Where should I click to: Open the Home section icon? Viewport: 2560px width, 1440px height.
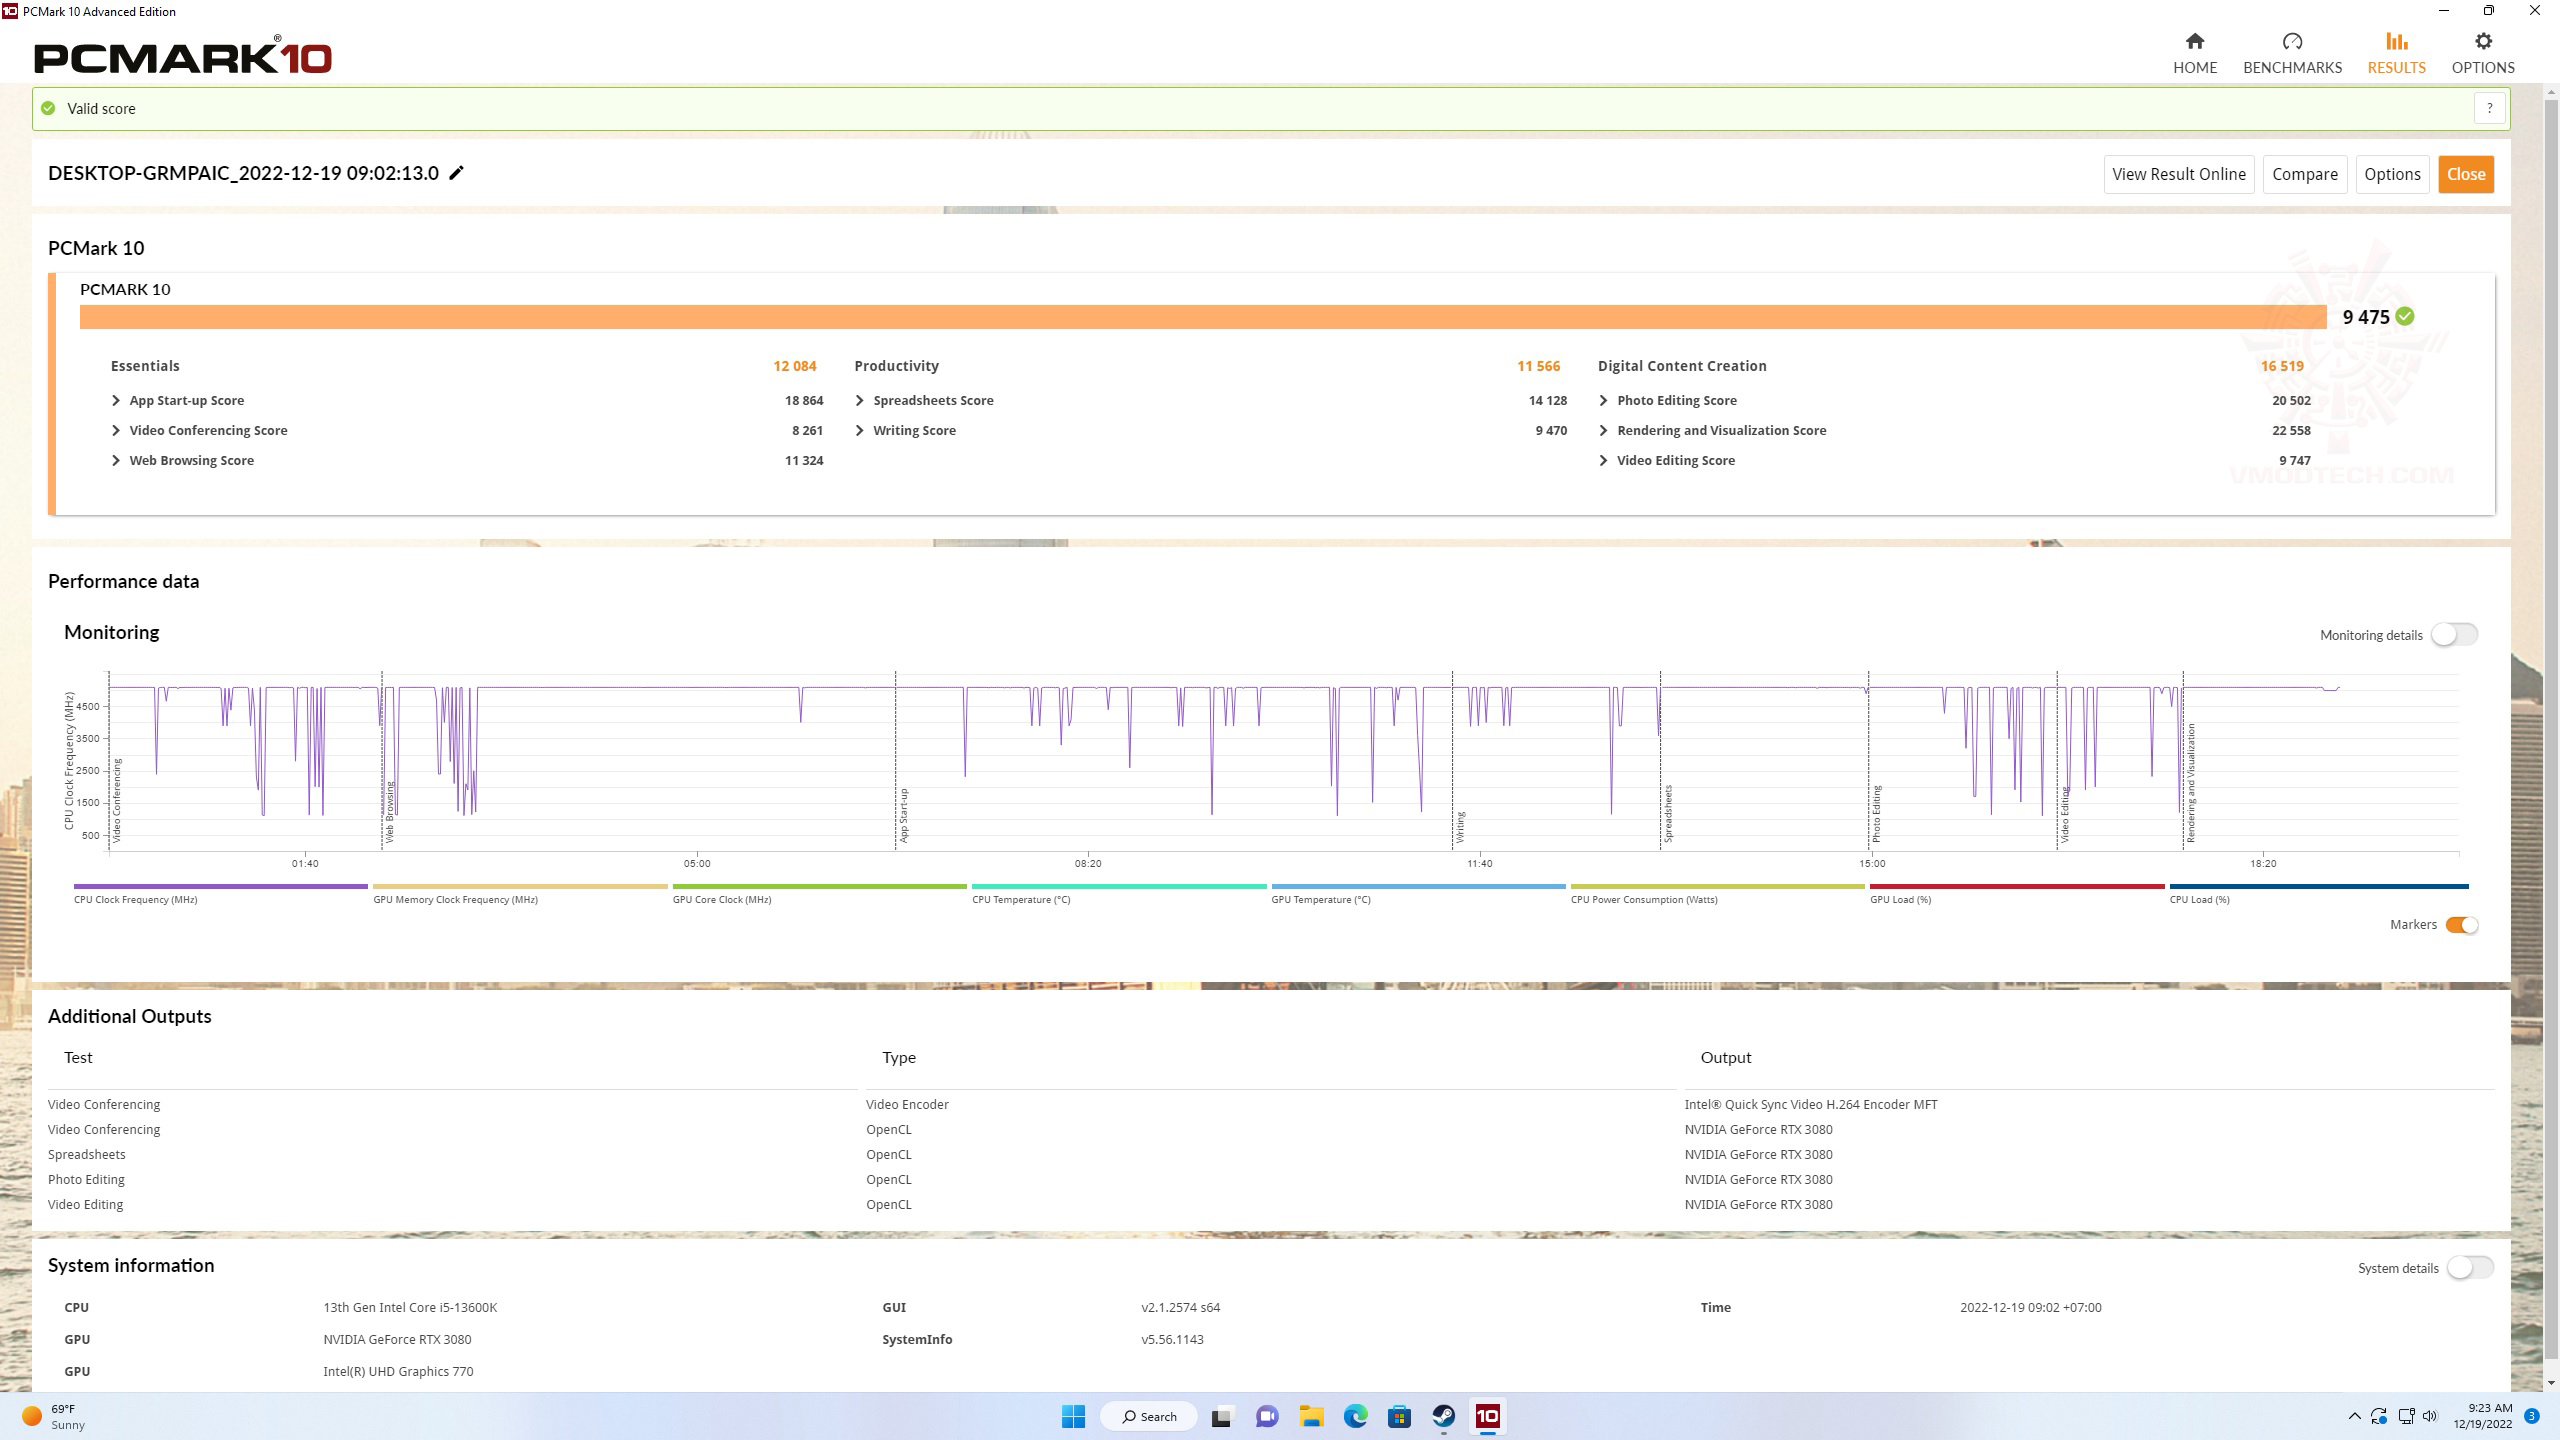point(2194,42)
